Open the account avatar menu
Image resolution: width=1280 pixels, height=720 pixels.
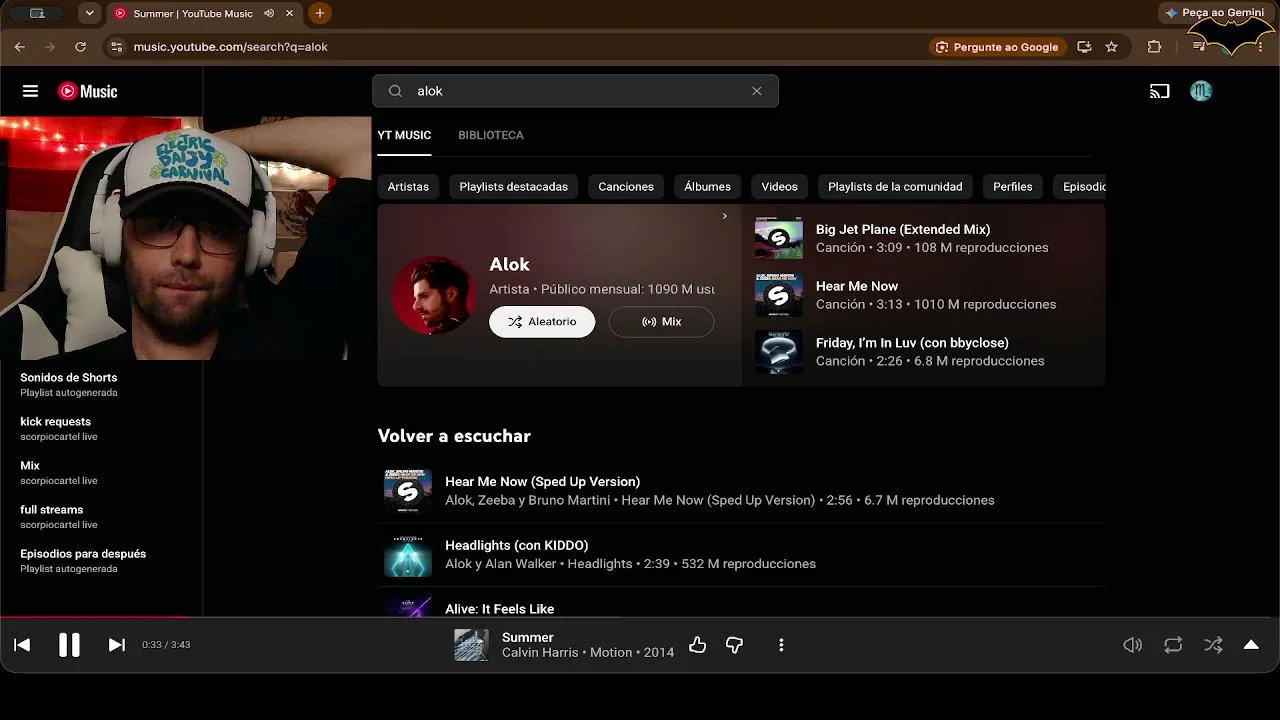pyautogui.click(x=1201, y=91)
